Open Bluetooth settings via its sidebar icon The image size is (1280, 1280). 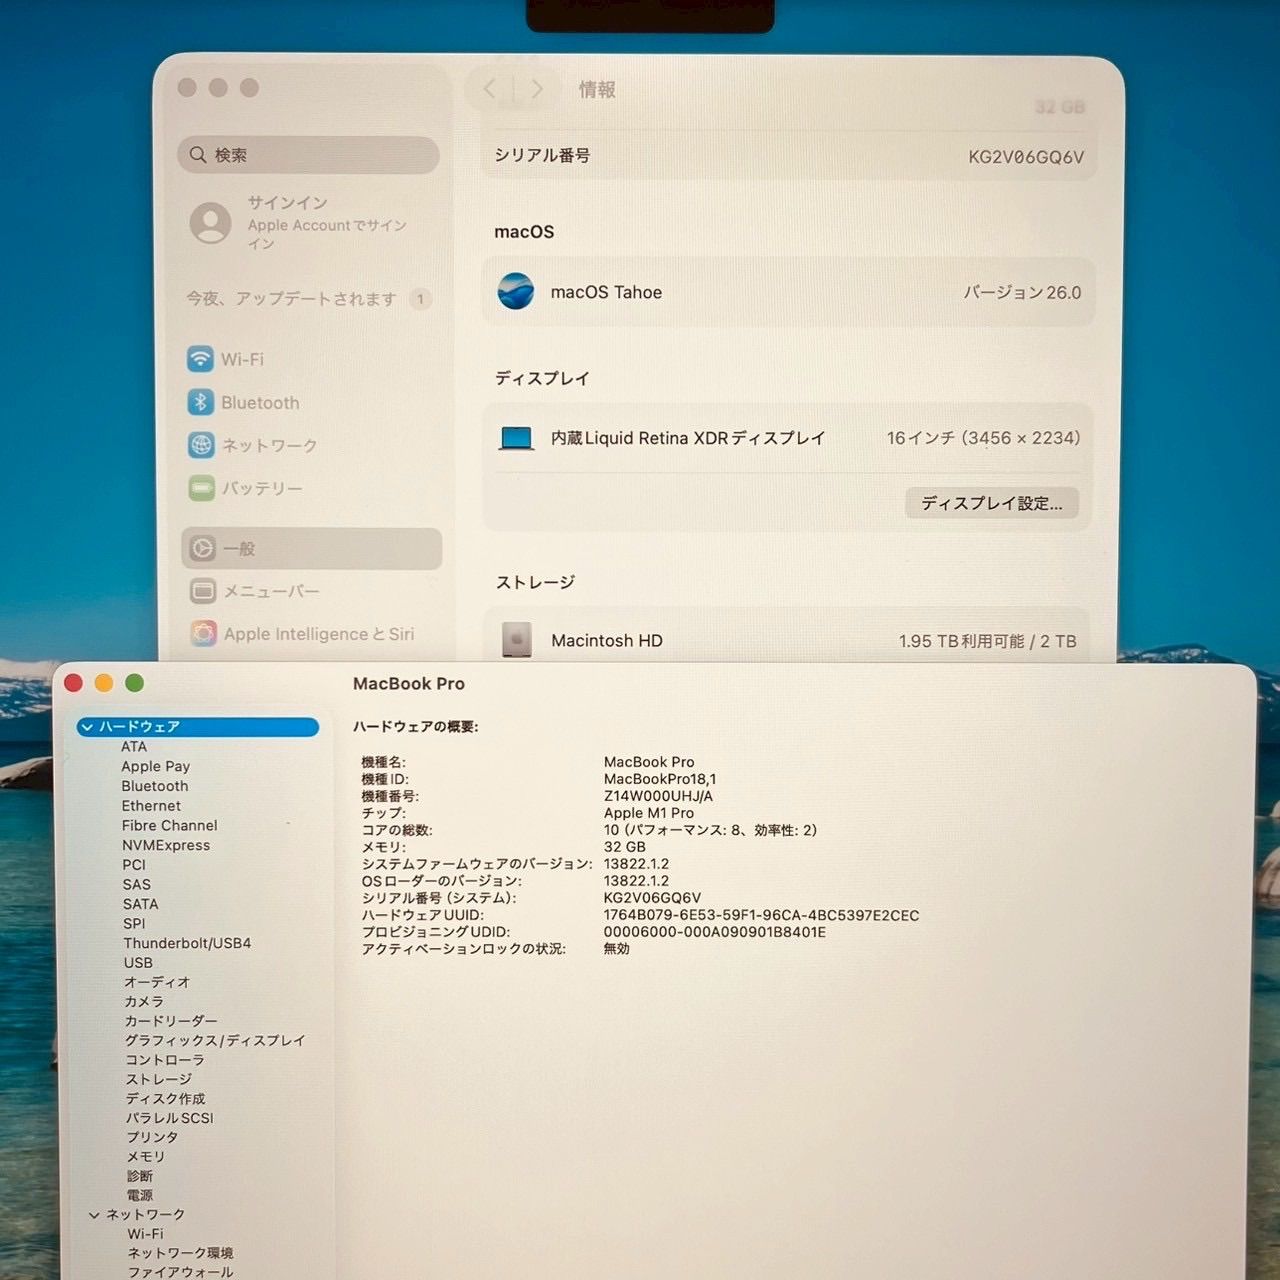coord(201,402)
